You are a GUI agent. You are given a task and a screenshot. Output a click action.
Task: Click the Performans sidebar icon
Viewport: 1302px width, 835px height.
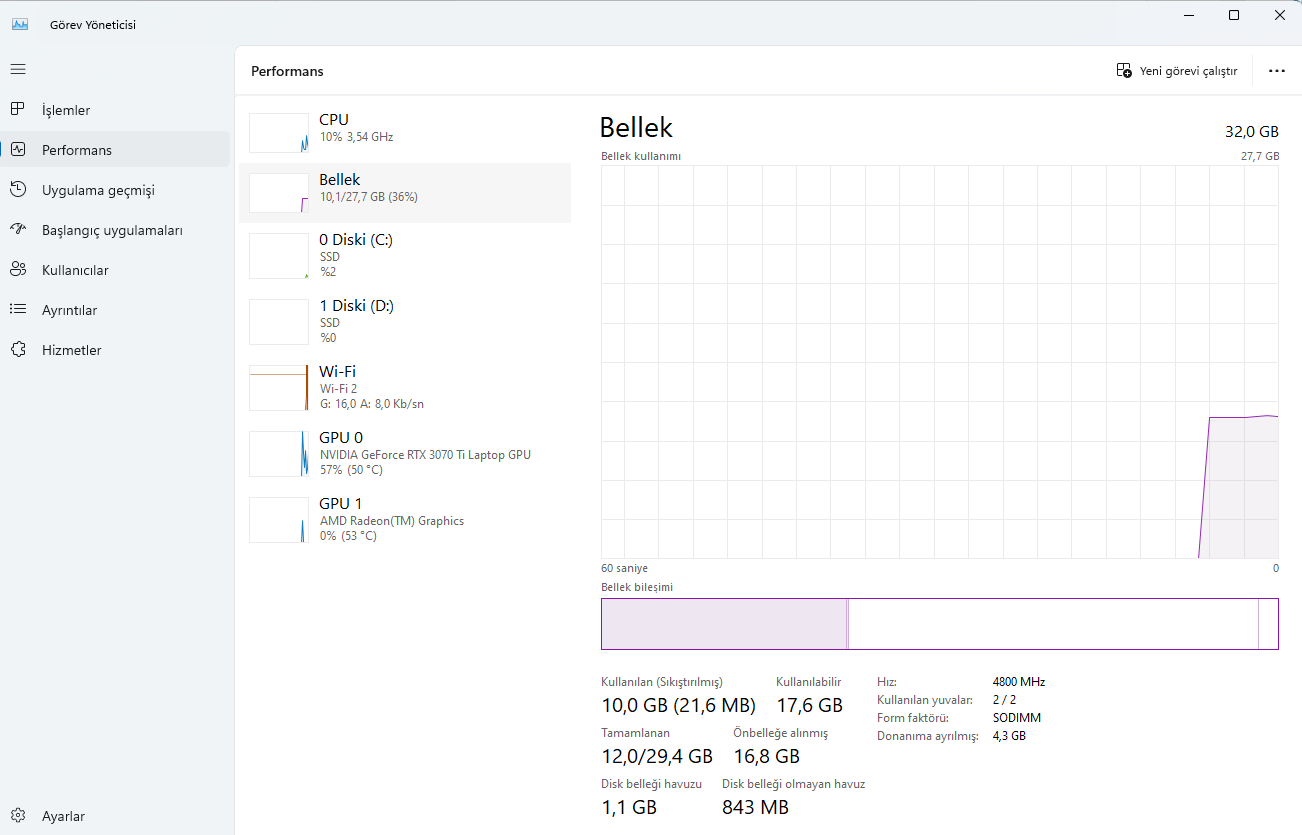click(18, 150)
